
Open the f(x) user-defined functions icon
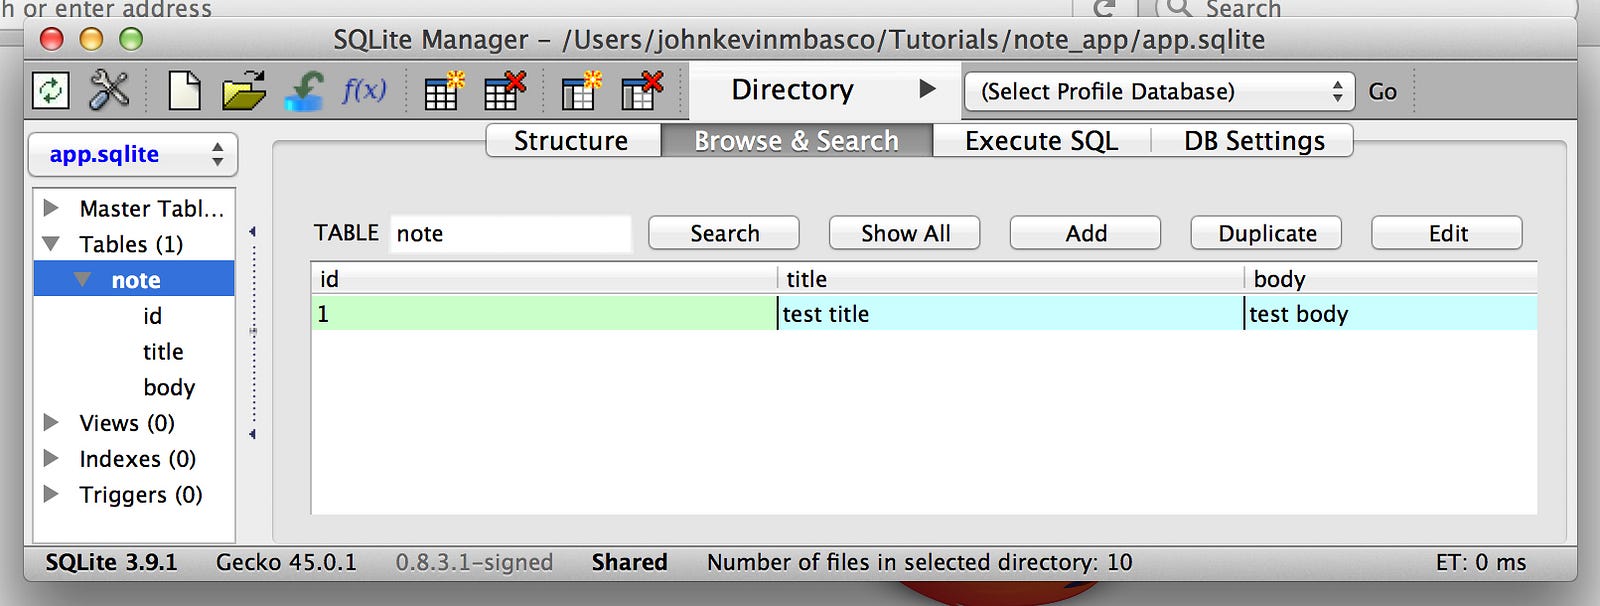click(x=364, y=90)
